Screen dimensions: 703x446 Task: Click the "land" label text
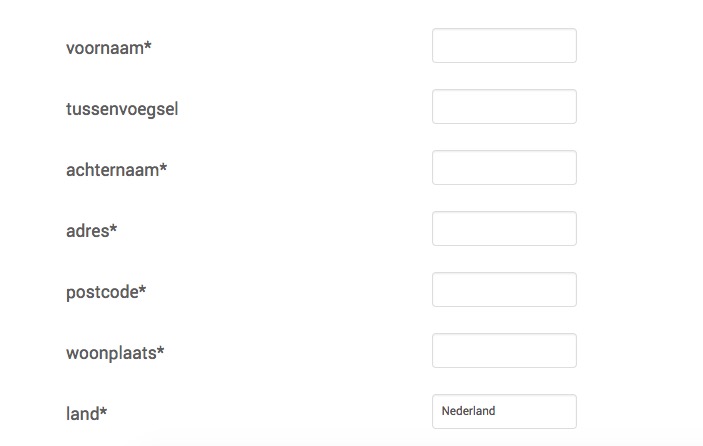tap(83, 413)
